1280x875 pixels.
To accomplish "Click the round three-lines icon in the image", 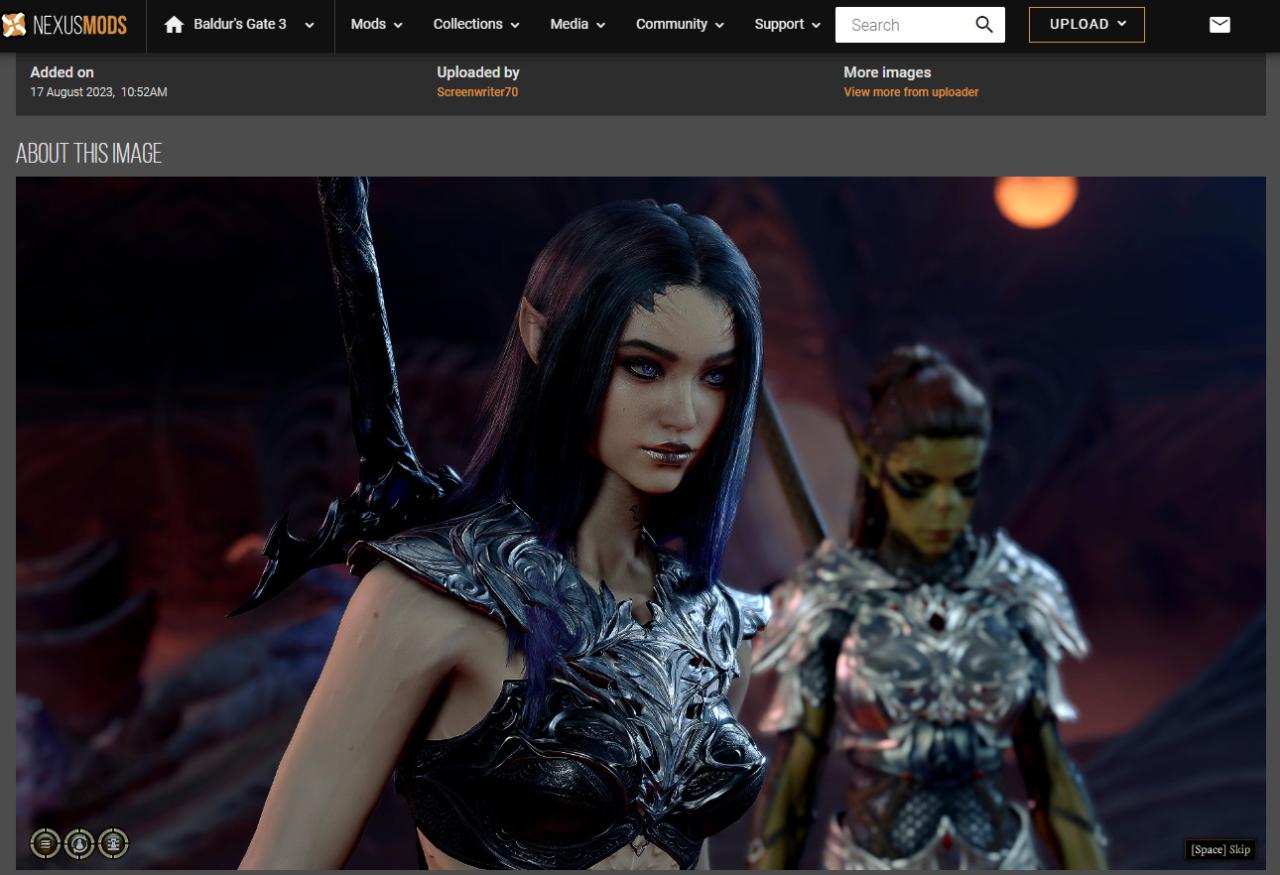I will point(45,844).
